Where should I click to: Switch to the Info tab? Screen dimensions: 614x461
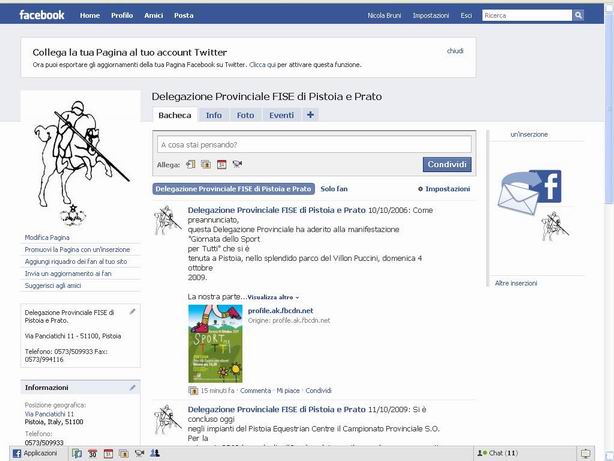pos(214,115)
